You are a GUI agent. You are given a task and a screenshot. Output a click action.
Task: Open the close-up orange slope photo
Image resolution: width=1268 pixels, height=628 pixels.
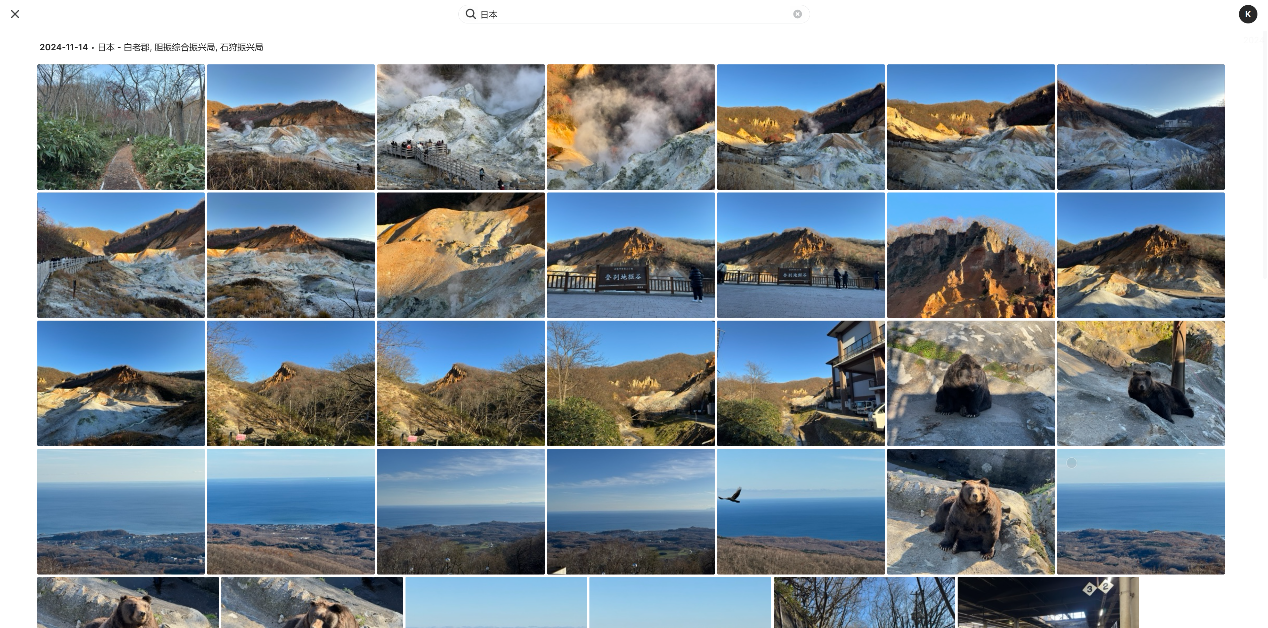coord(461,255)
